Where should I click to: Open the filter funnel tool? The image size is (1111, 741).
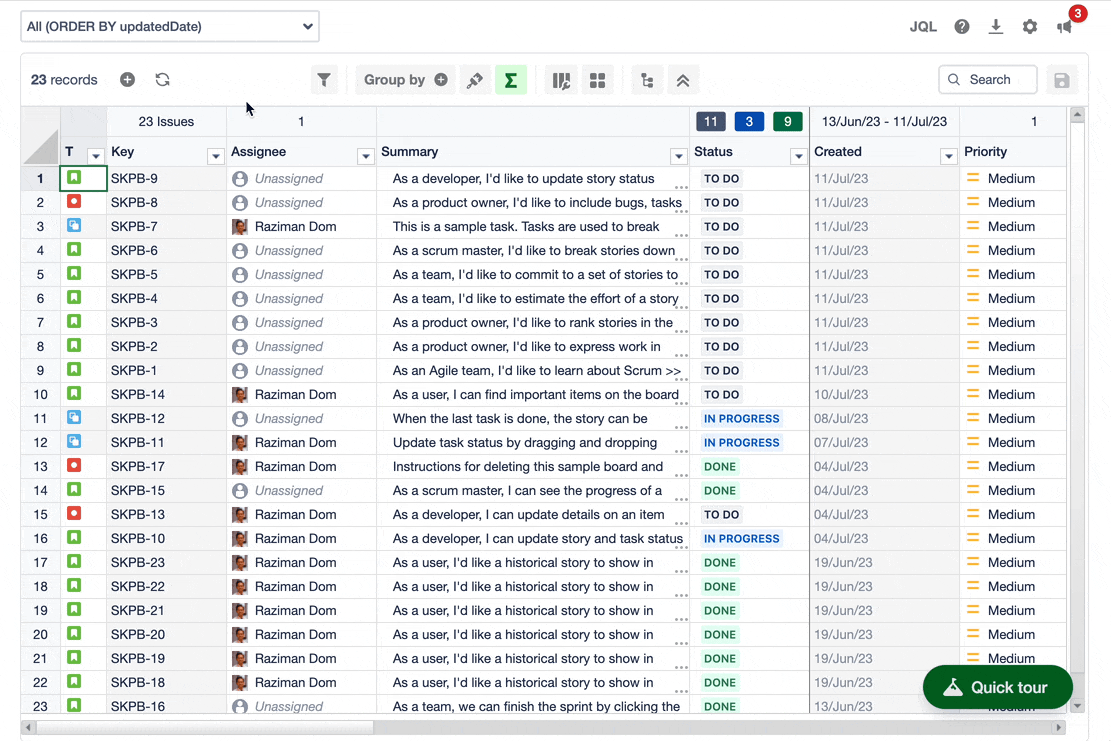[x=324, y=80]
